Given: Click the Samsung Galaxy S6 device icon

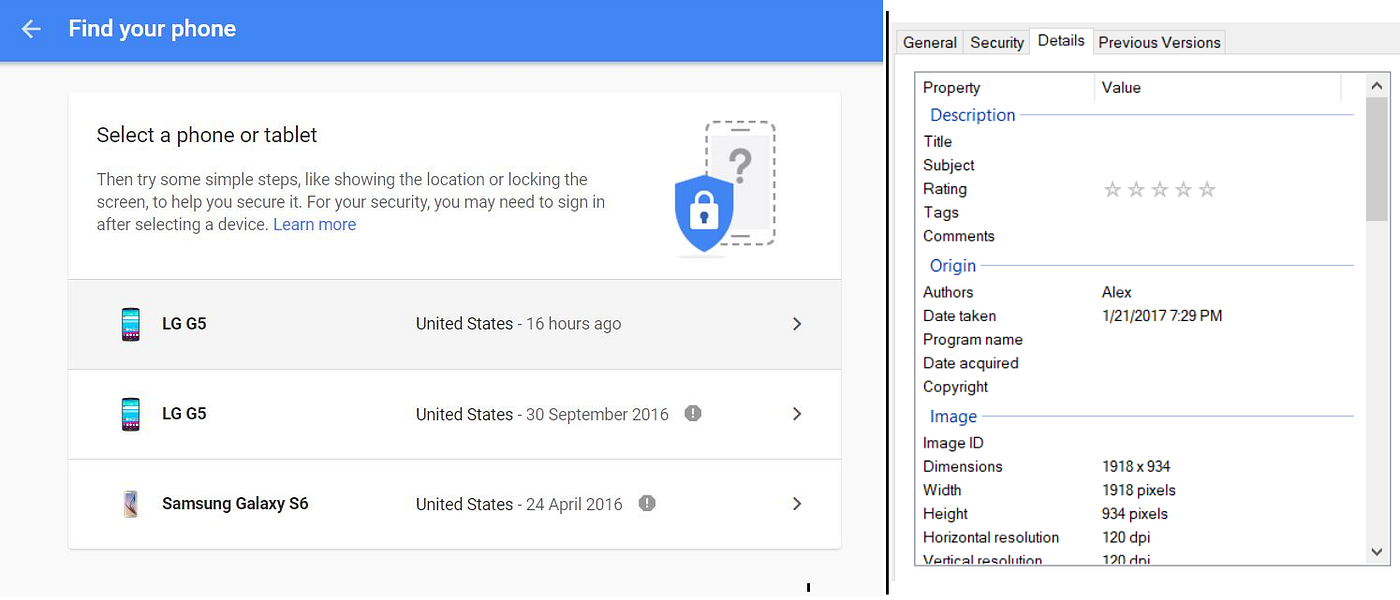Looking at the screenshot, I should point(131,504).
